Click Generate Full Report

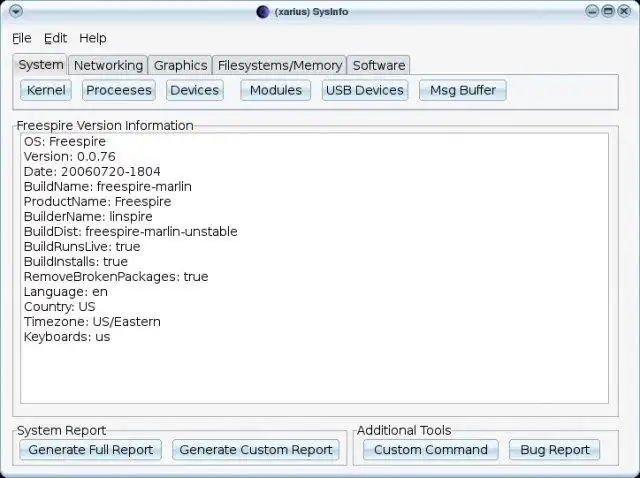coord(91,450)
